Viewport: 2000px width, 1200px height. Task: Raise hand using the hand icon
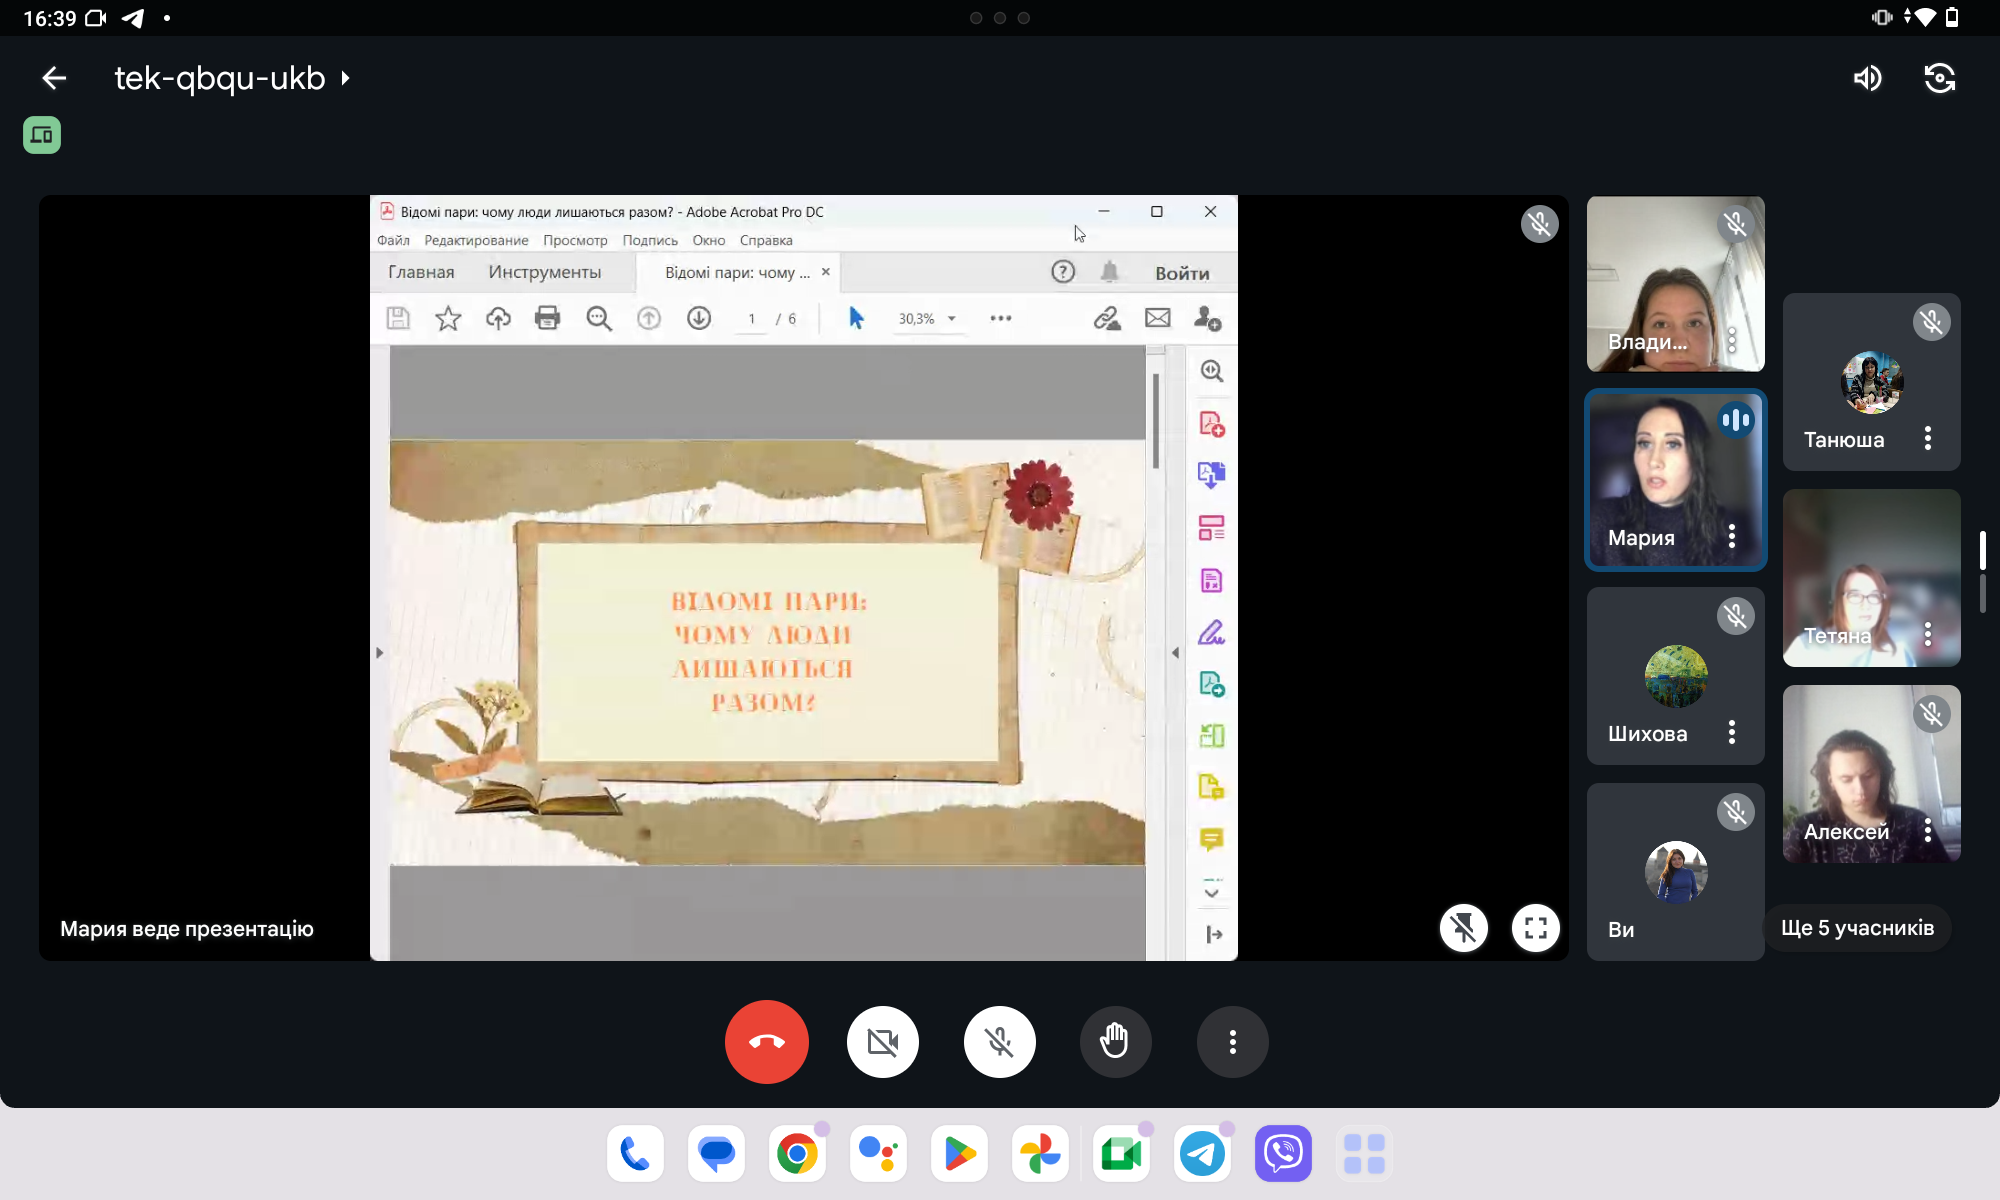point(1115,1042)
